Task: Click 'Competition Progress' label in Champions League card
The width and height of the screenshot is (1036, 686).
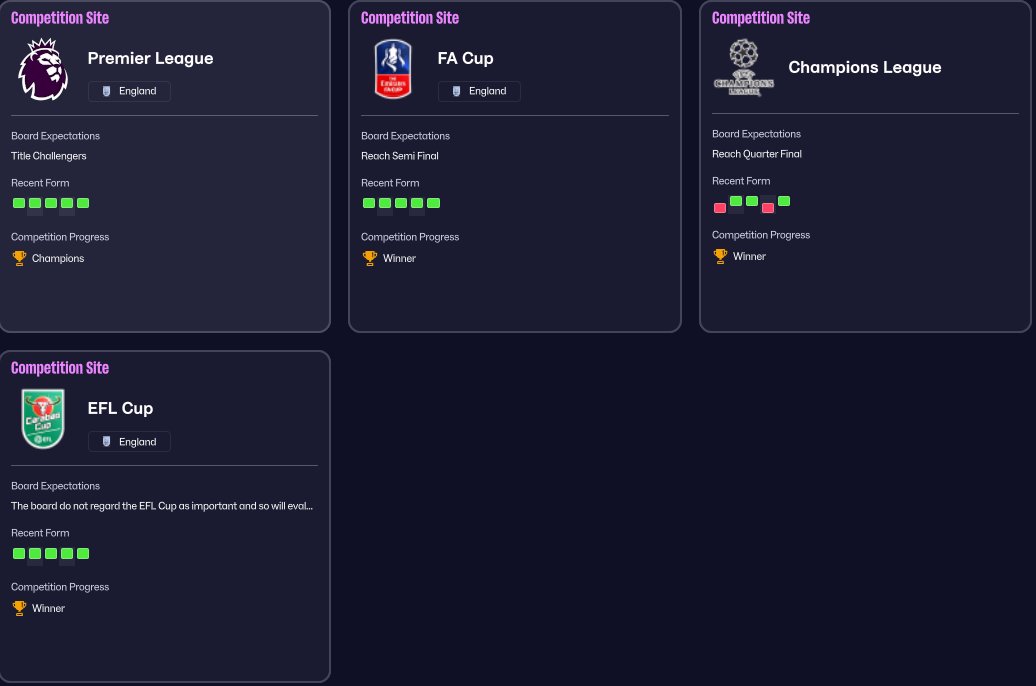Action: click(760, 235)
